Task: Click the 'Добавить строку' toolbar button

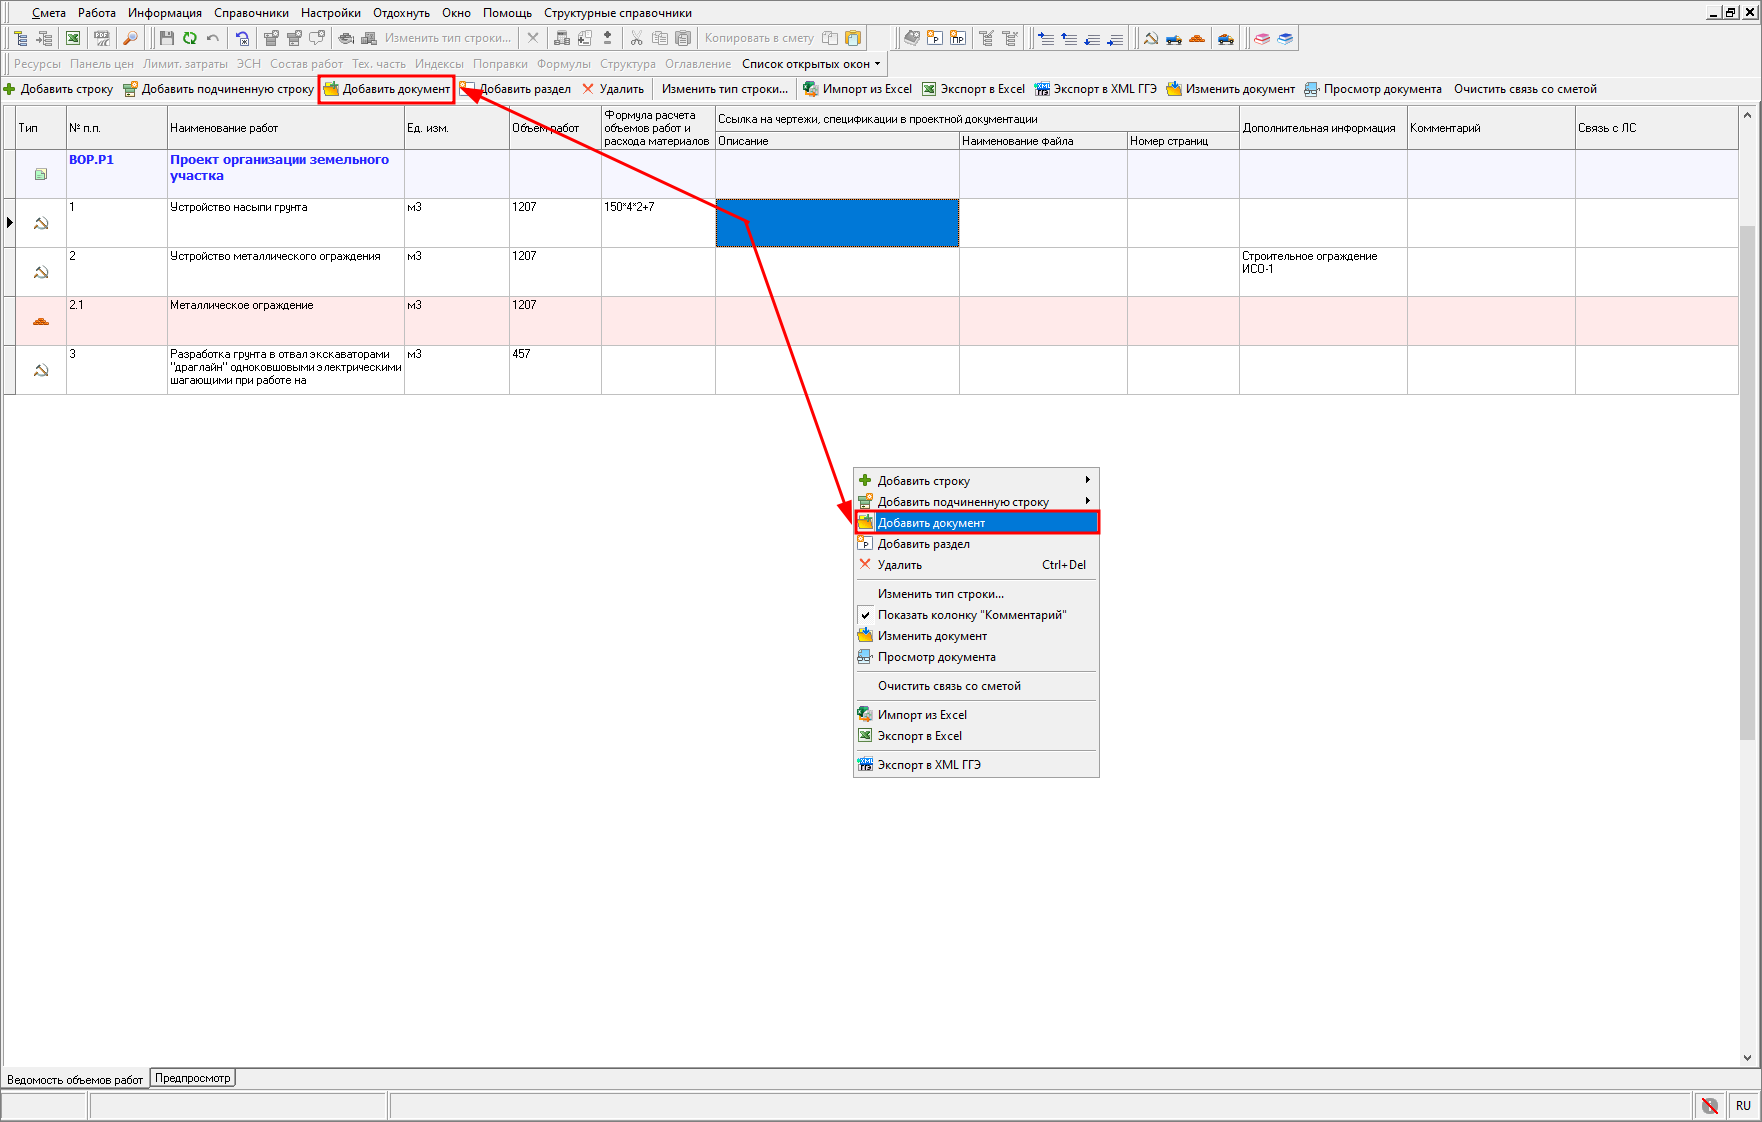Action: 58,89
